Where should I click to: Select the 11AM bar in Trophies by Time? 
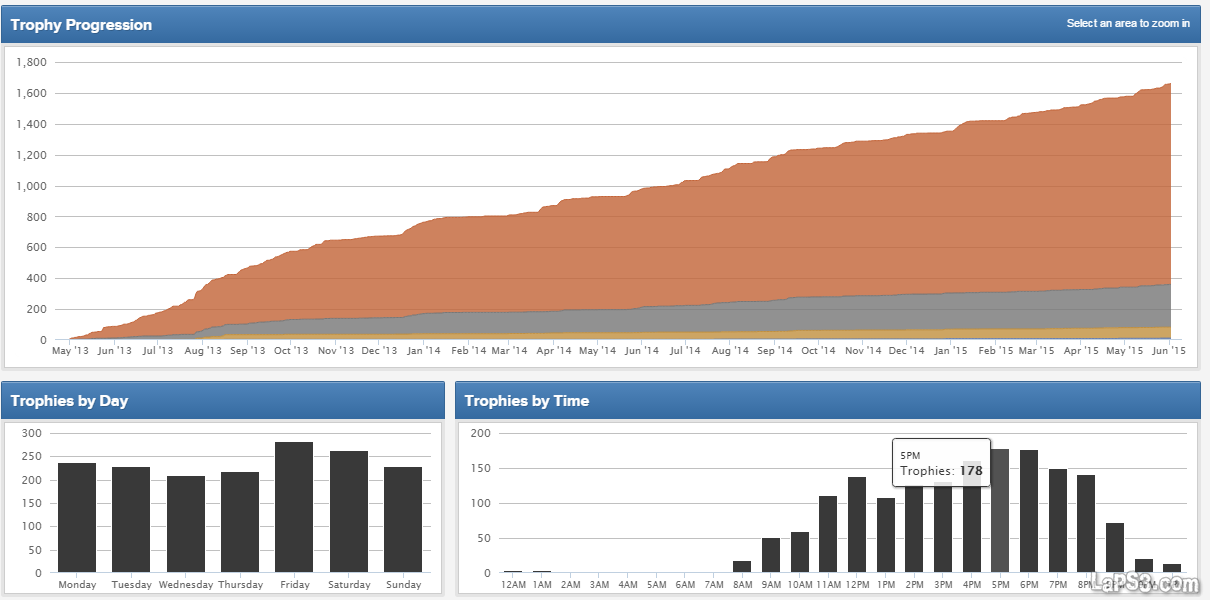click(x=828, y=535)
